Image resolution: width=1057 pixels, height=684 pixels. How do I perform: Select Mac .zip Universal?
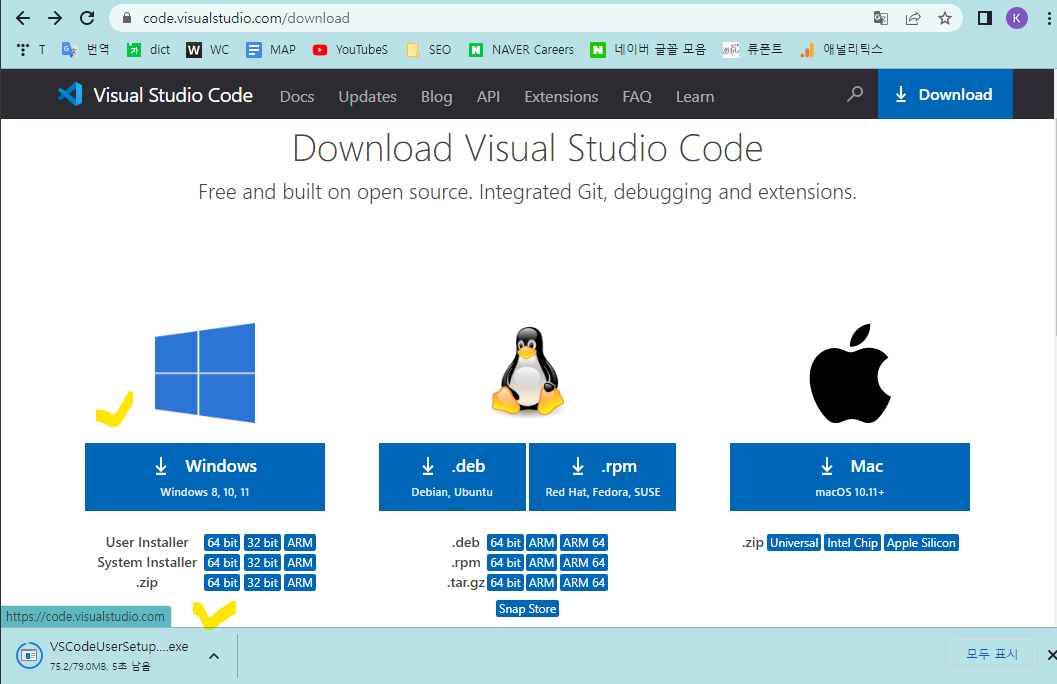tap(794, 543)
